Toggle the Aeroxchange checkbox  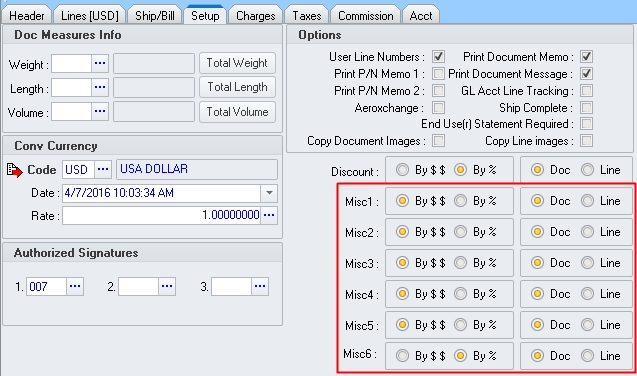[438, 108]
